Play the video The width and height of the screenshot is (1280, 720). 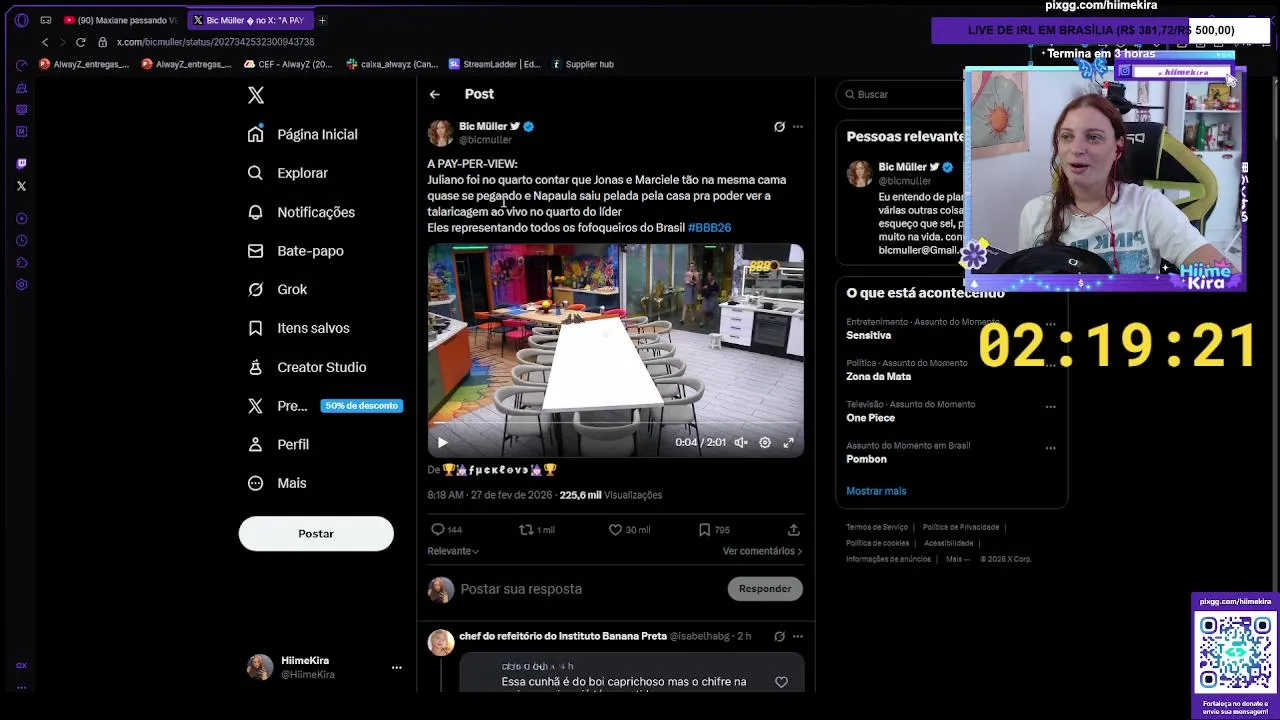[442, 442]
